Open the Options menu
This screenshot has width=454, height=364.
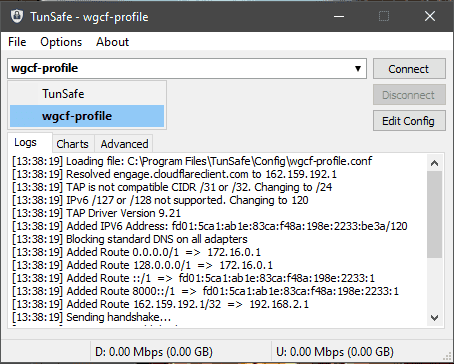pos(61,42)
